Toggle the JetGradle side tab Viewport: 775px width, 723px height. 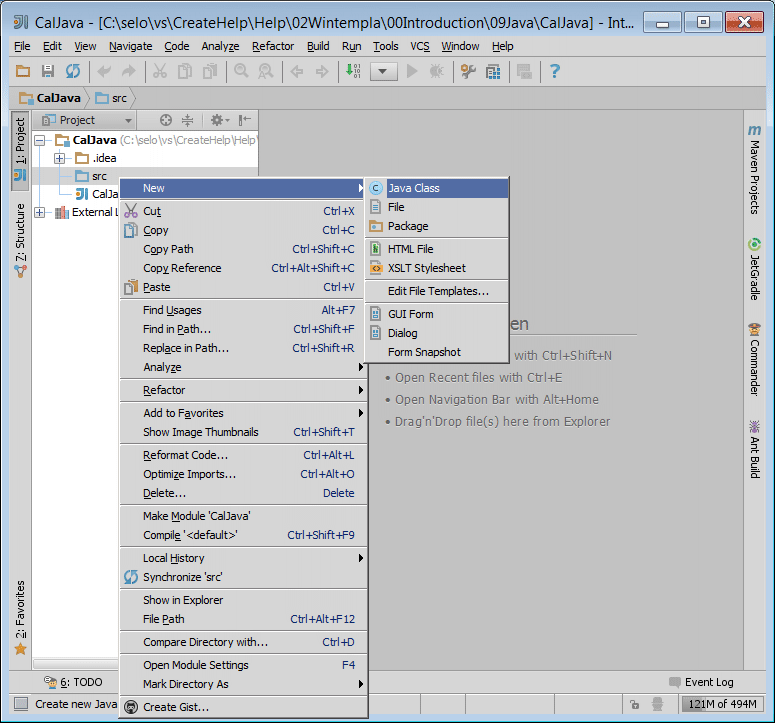(754, 269)
